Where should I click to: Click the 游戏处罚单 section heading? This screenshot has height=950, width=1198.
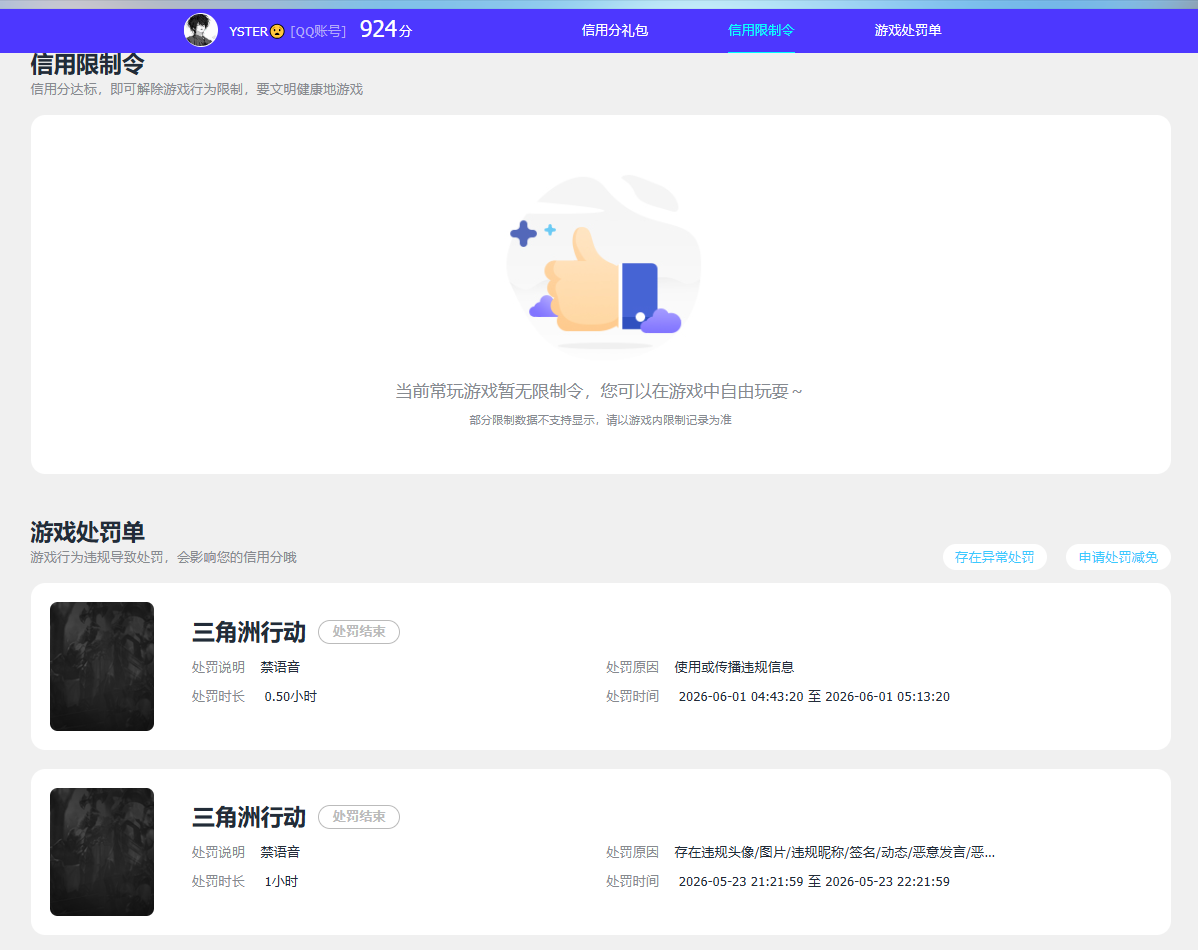(x=87, y=532)
